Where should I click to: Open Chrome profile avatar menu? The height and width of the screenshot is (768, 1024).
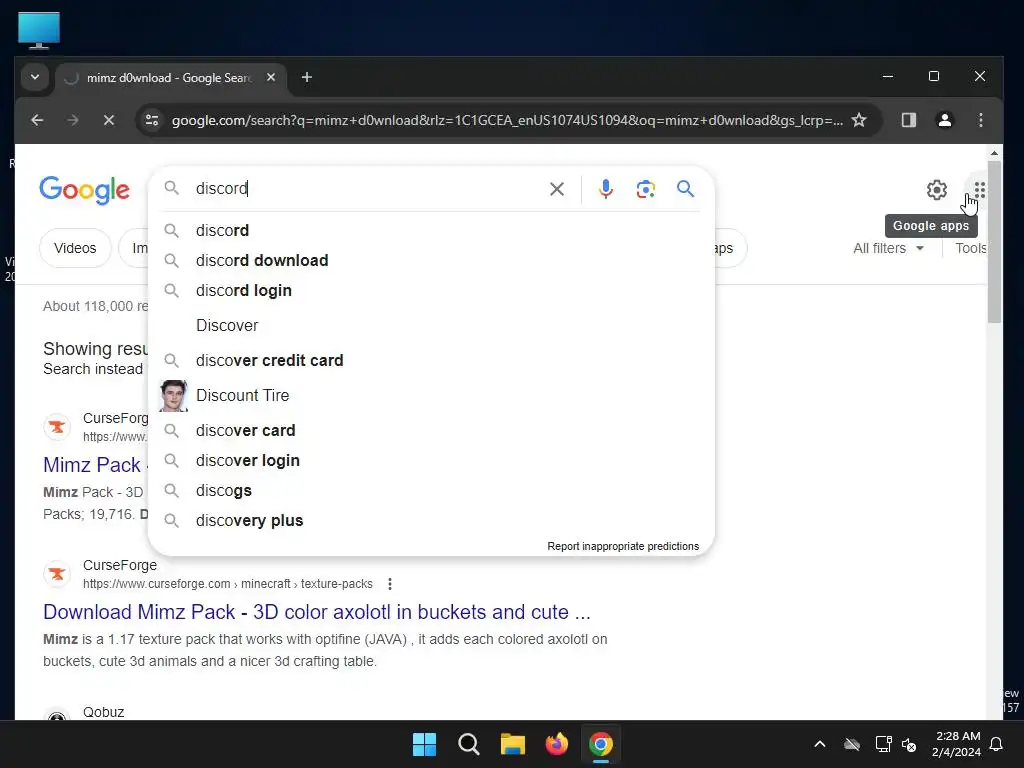point(944,120)
